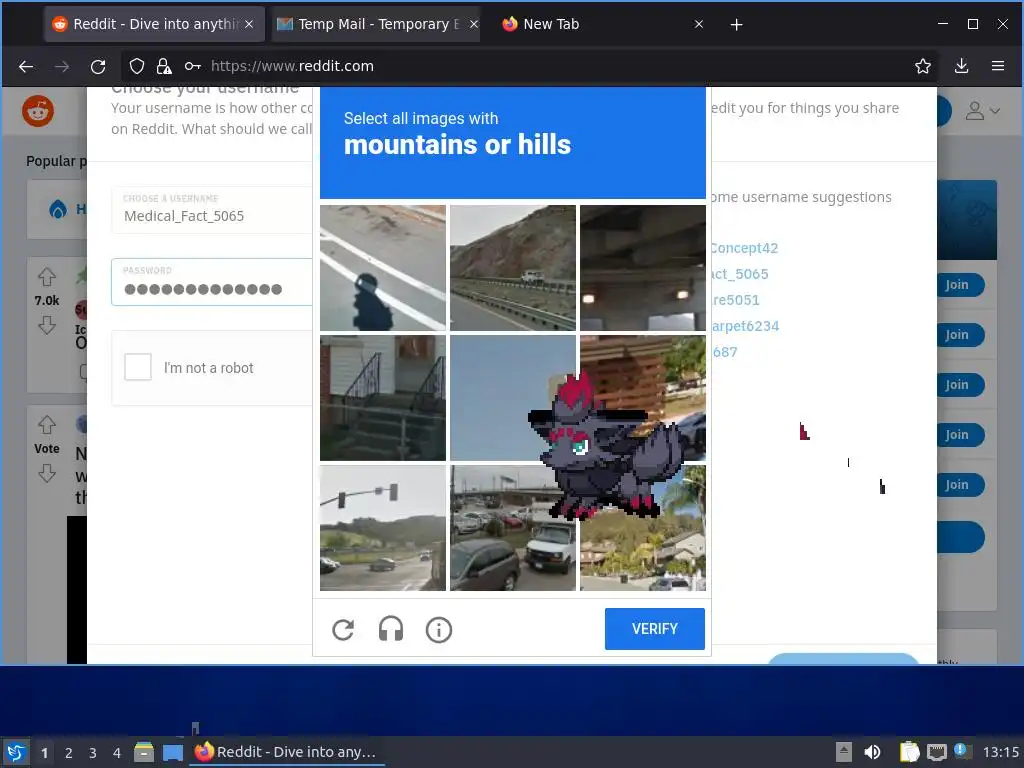Switch to the New Tab tab
Viewport: 1024px width, 768px height.
pyautogui.click(x=601, y=24)
